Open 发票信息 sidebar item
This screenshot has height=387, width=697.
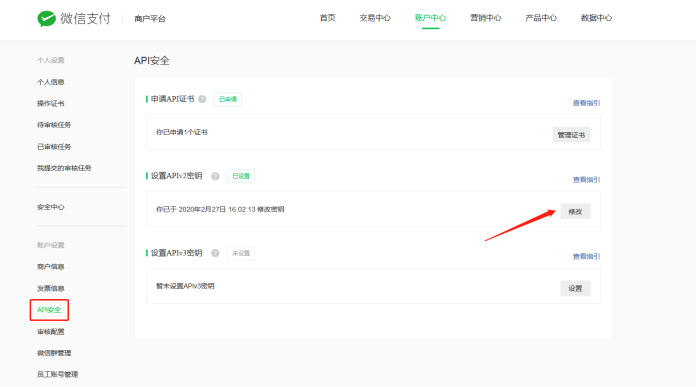coord(51,288)
